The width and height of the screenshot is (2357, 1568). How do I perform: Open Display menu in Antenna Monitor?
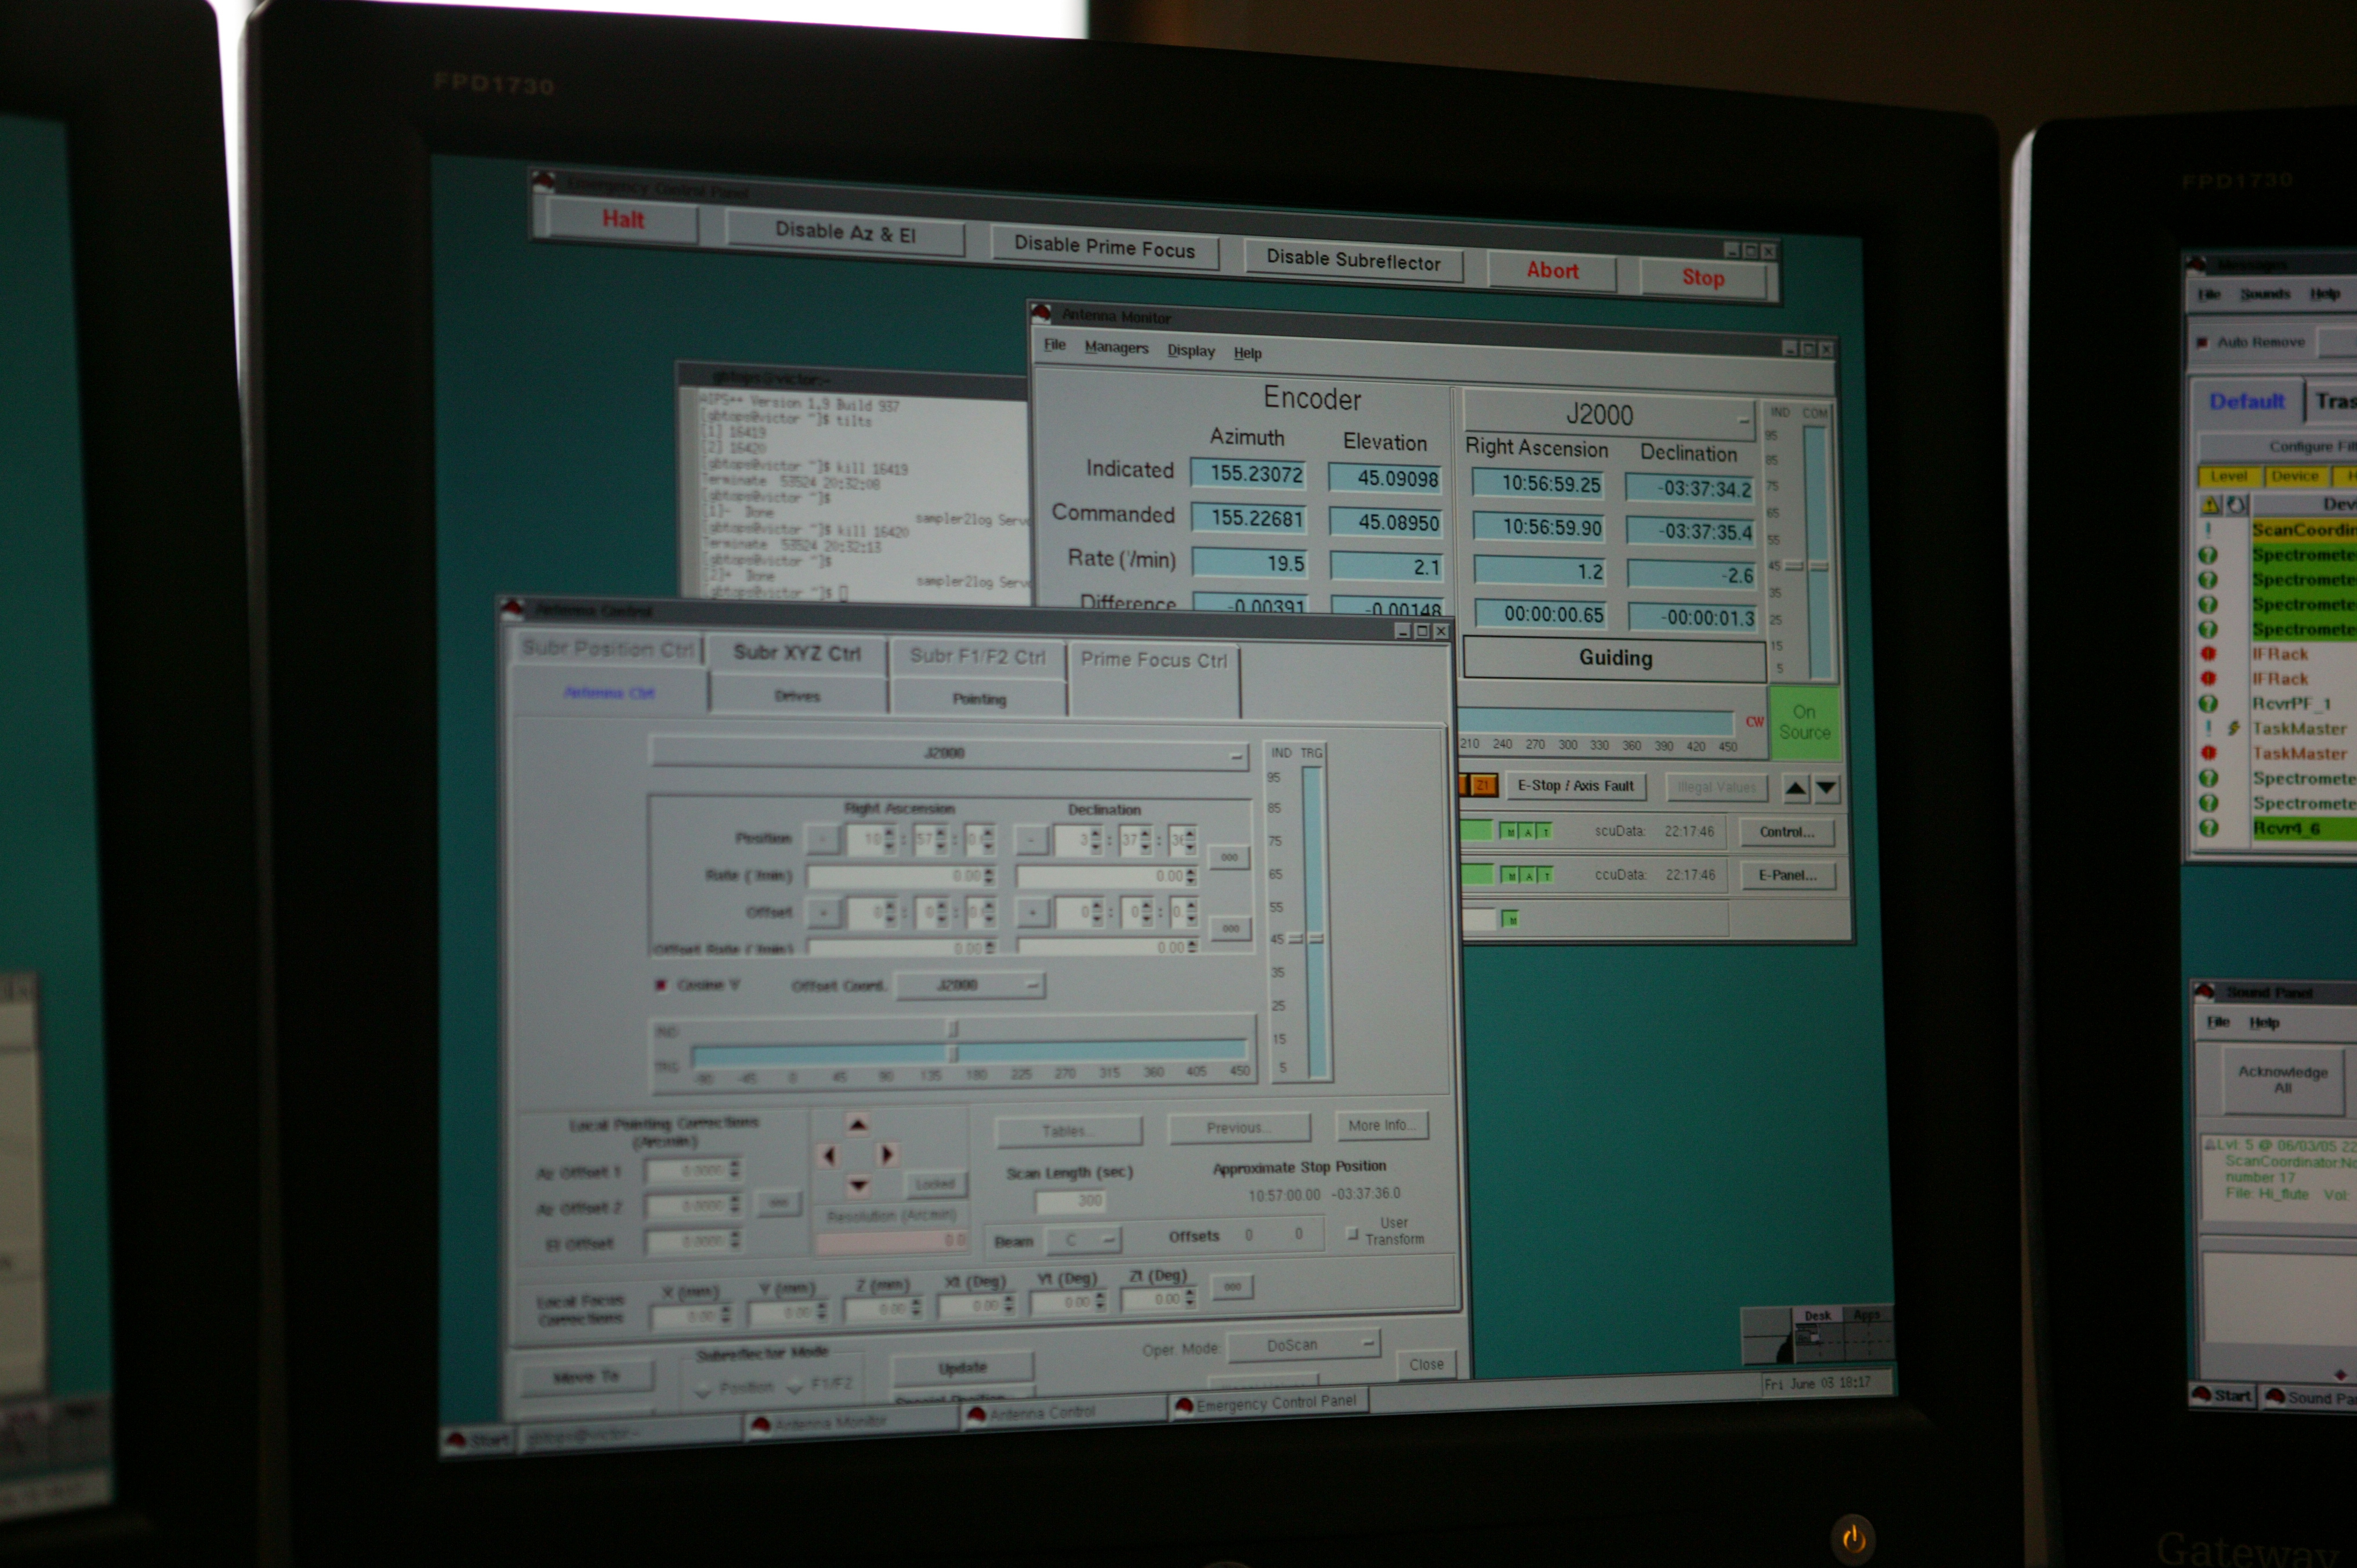(x=1191, y=351)
